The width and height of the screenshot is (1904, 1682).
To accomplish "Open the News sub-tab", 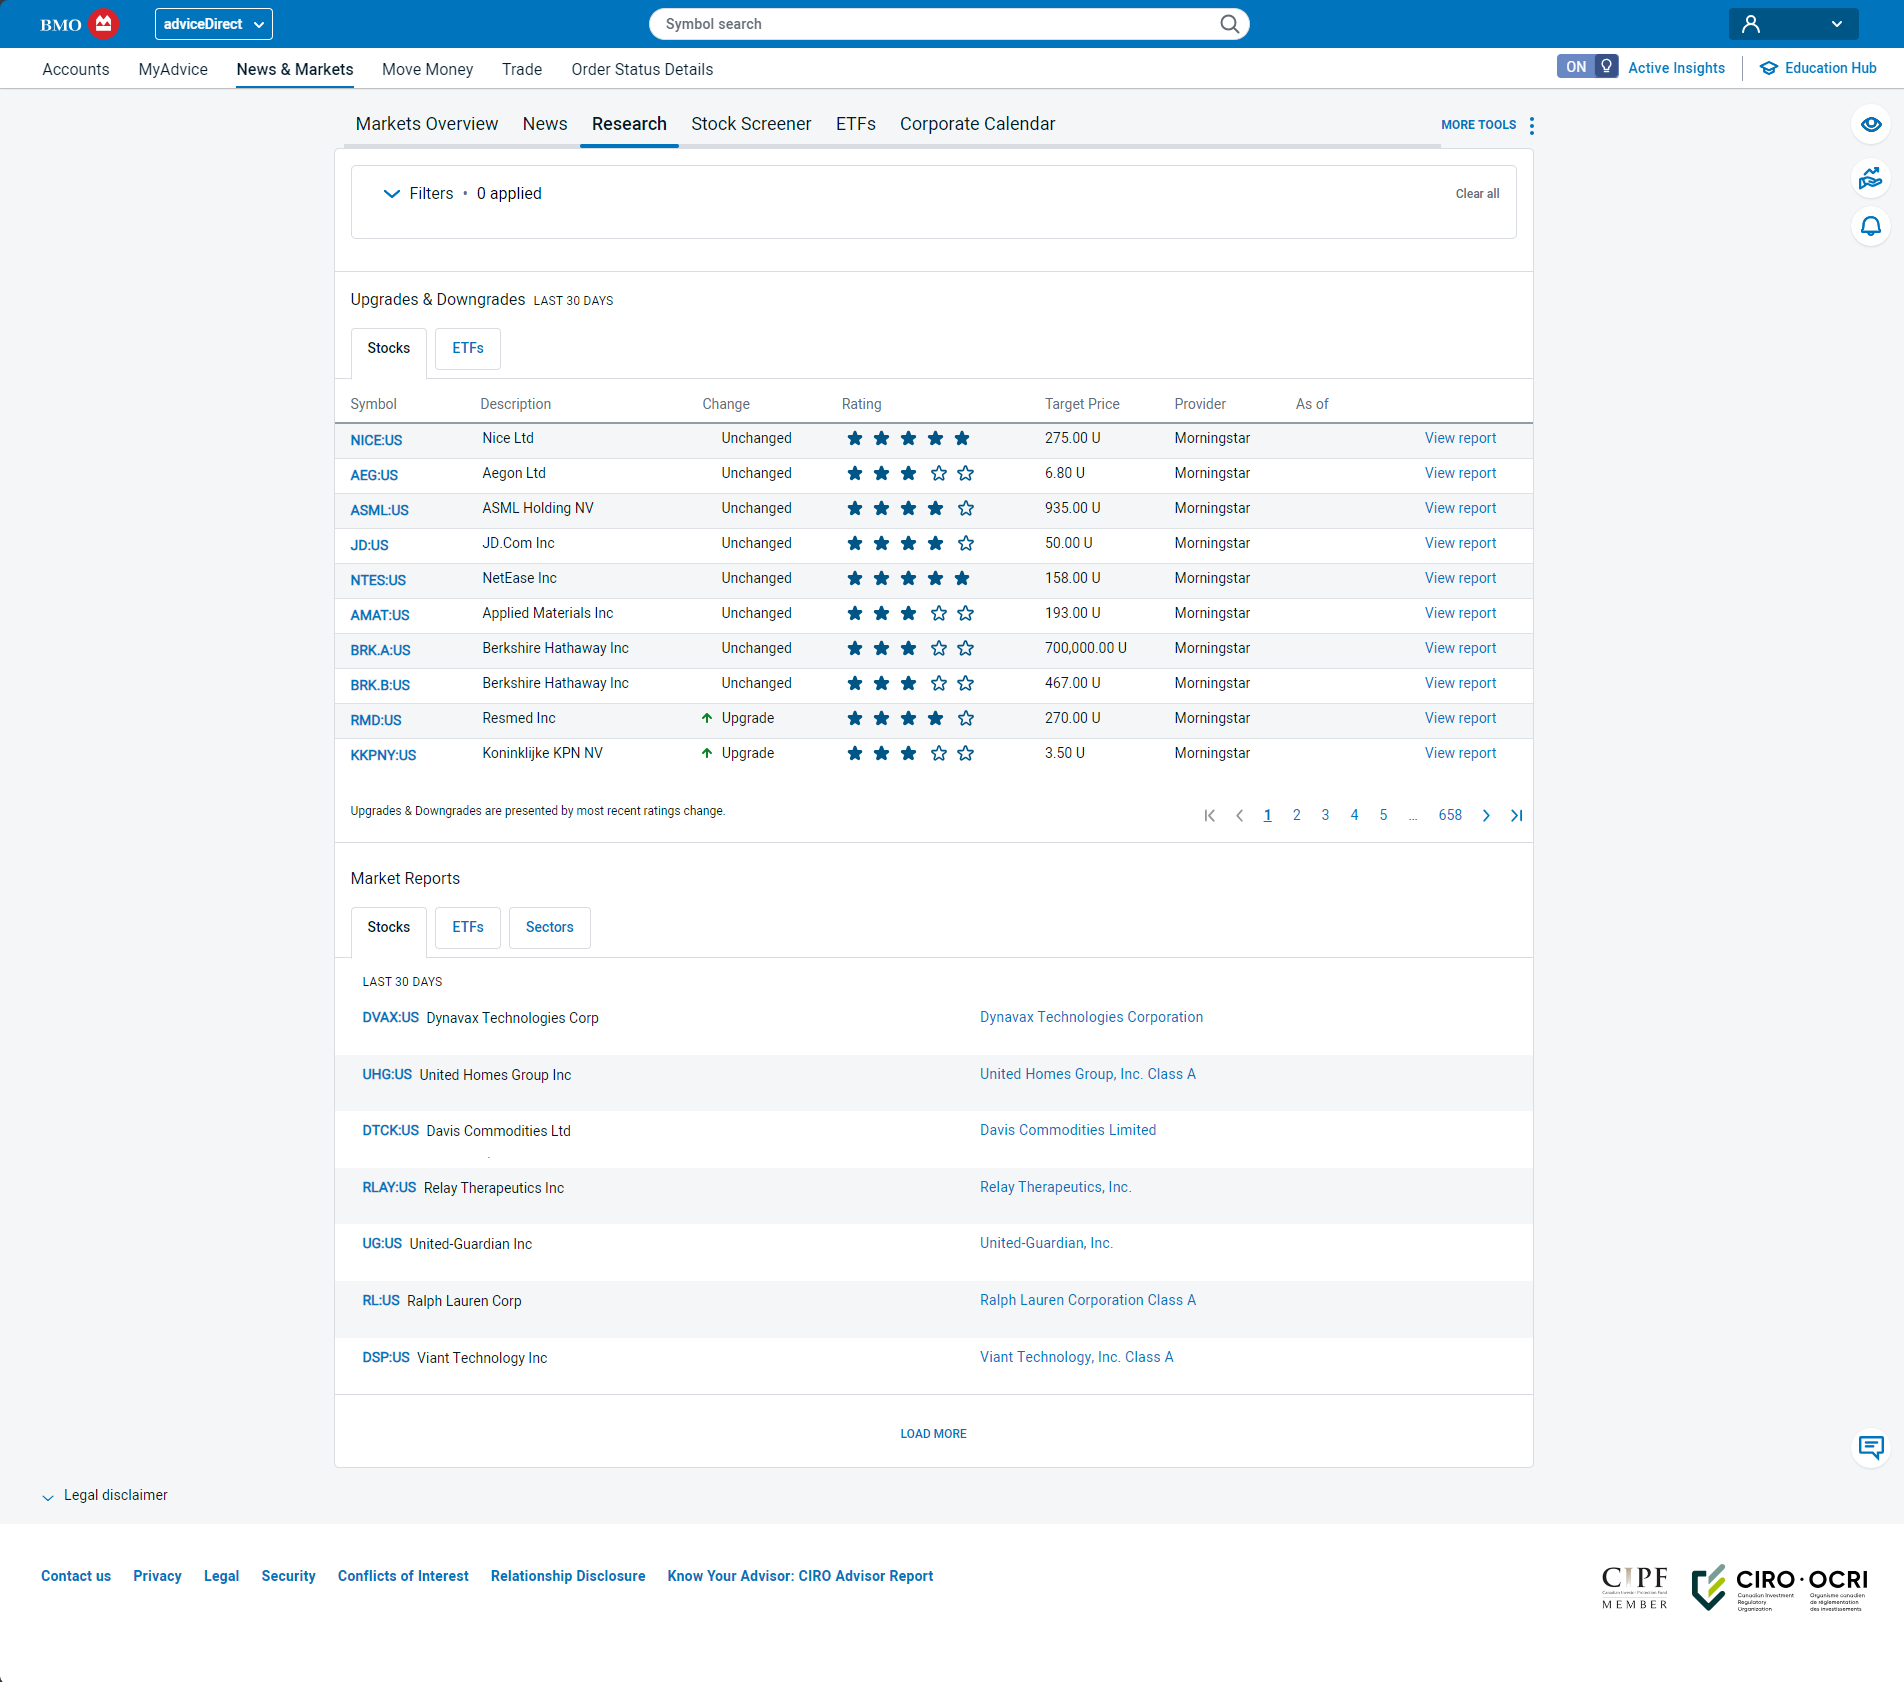I will (545, 124).
